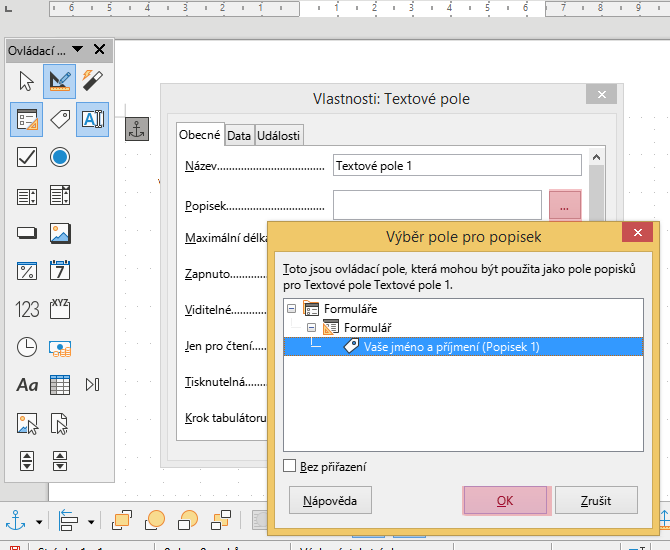
Task: Insert a Check Box control
Action: (26, 157)
